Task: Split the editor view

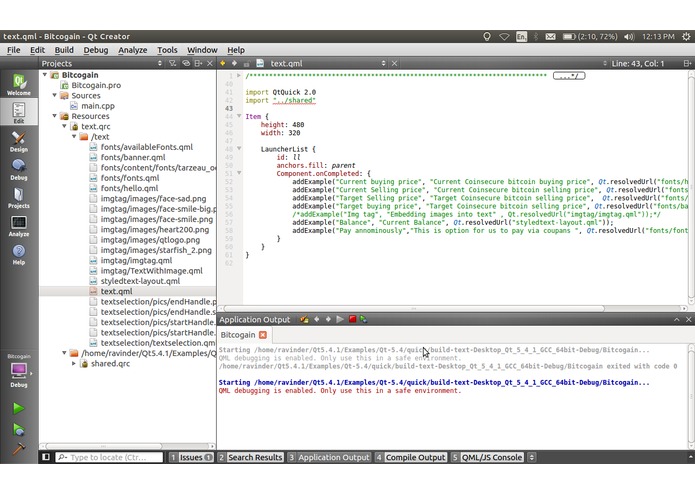Action: pos(687,63)
